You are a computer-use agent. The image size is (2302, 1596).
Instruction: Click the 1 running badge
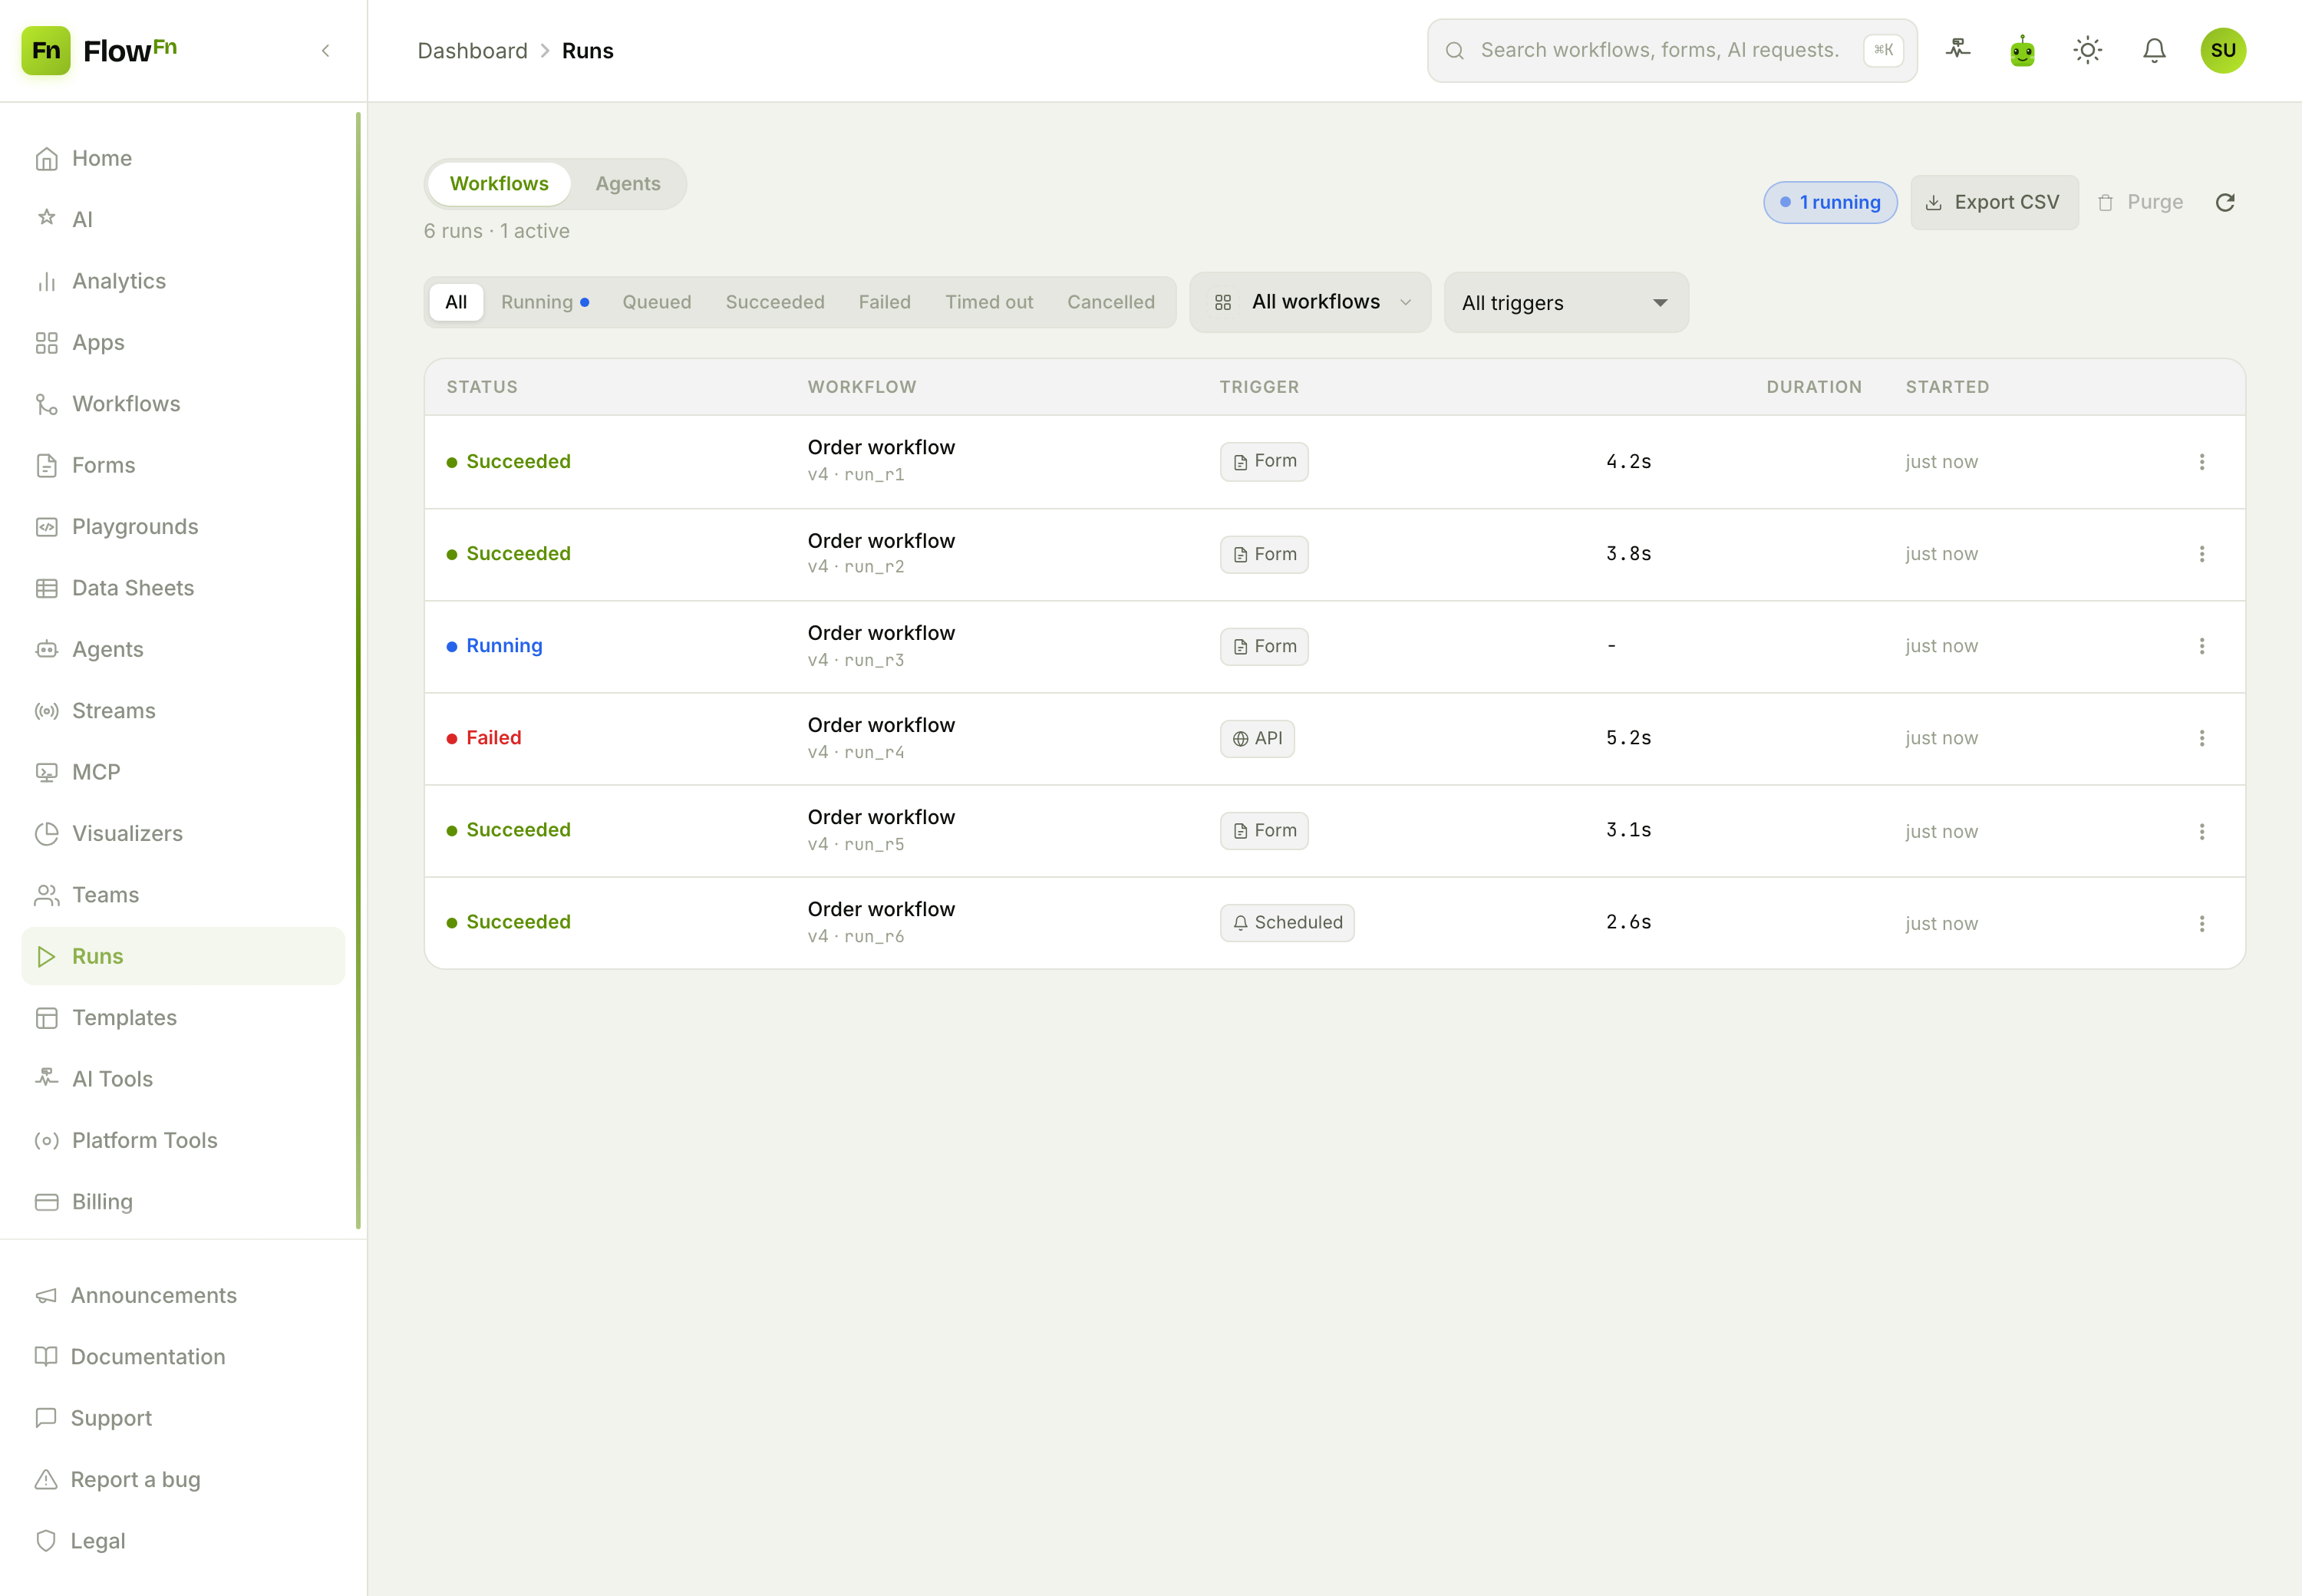[x=1830, y=202]
